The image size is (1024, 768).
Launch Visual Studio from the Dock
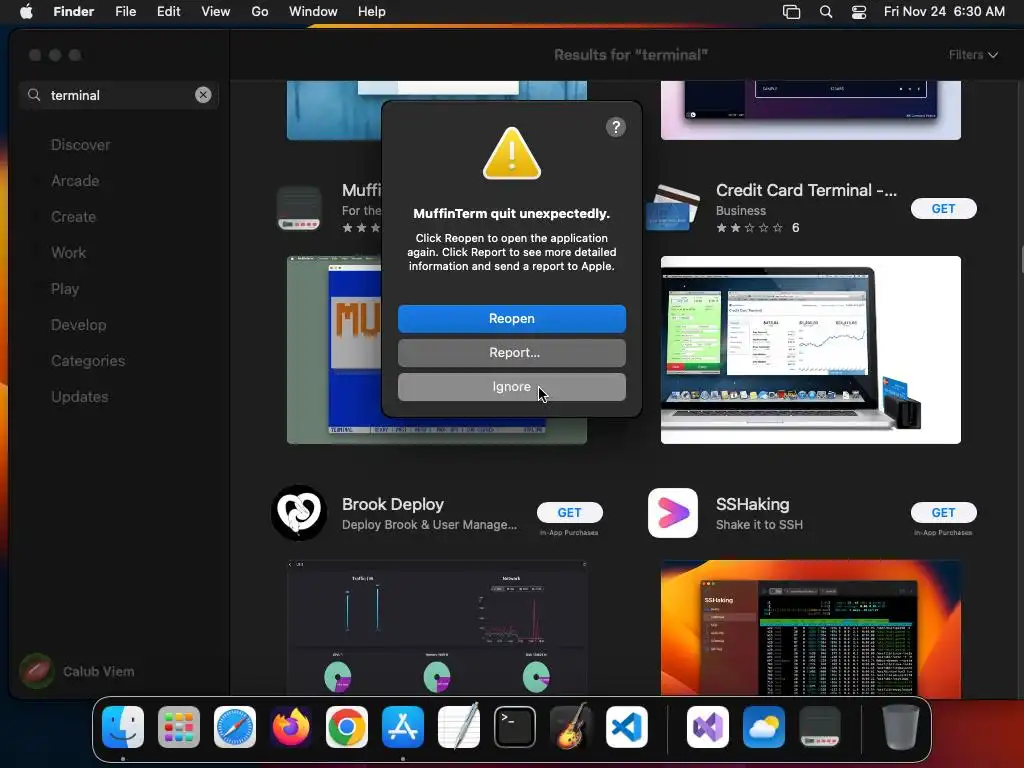(x=708, y=727)
